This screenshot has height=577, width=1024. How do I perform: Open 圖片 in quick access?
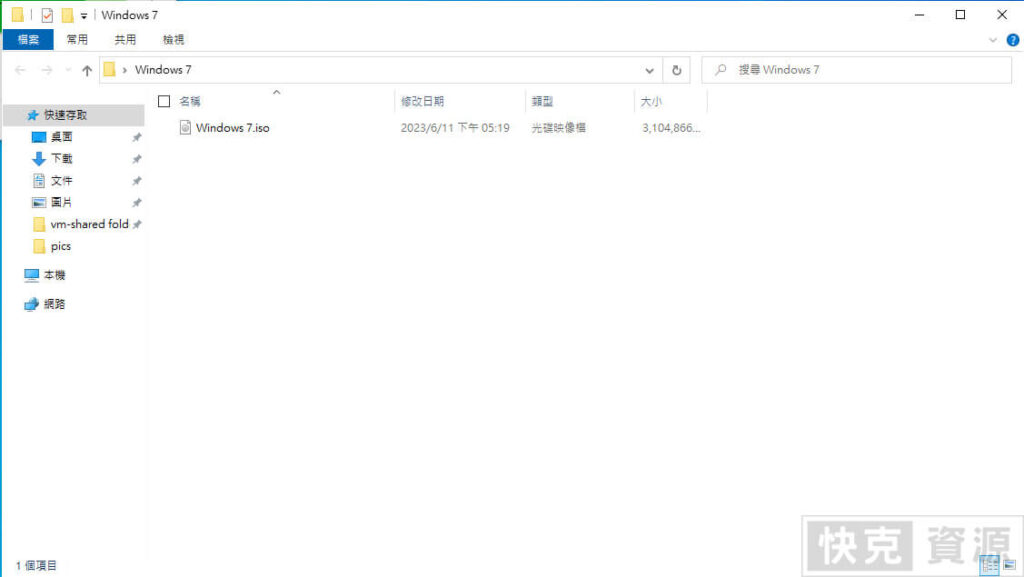tap(61, 202)
